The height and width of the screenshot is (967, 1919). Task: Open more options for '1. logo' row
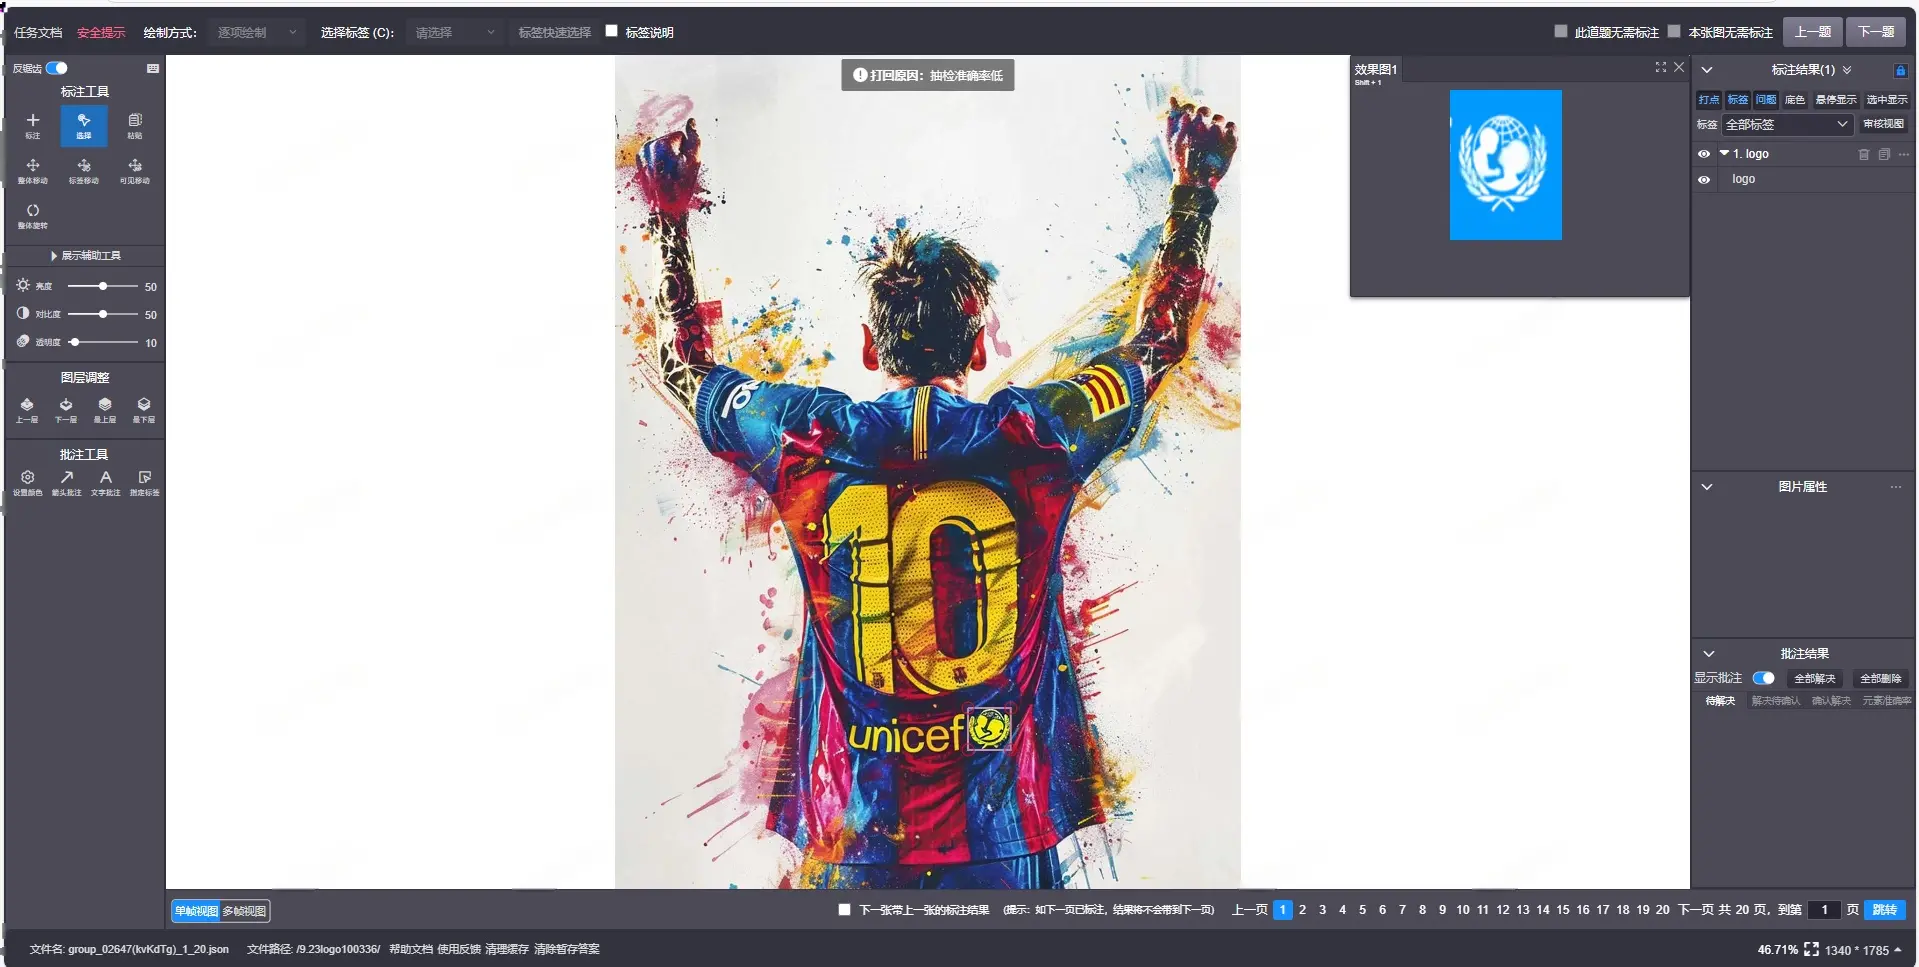(x=1904, y=154)
